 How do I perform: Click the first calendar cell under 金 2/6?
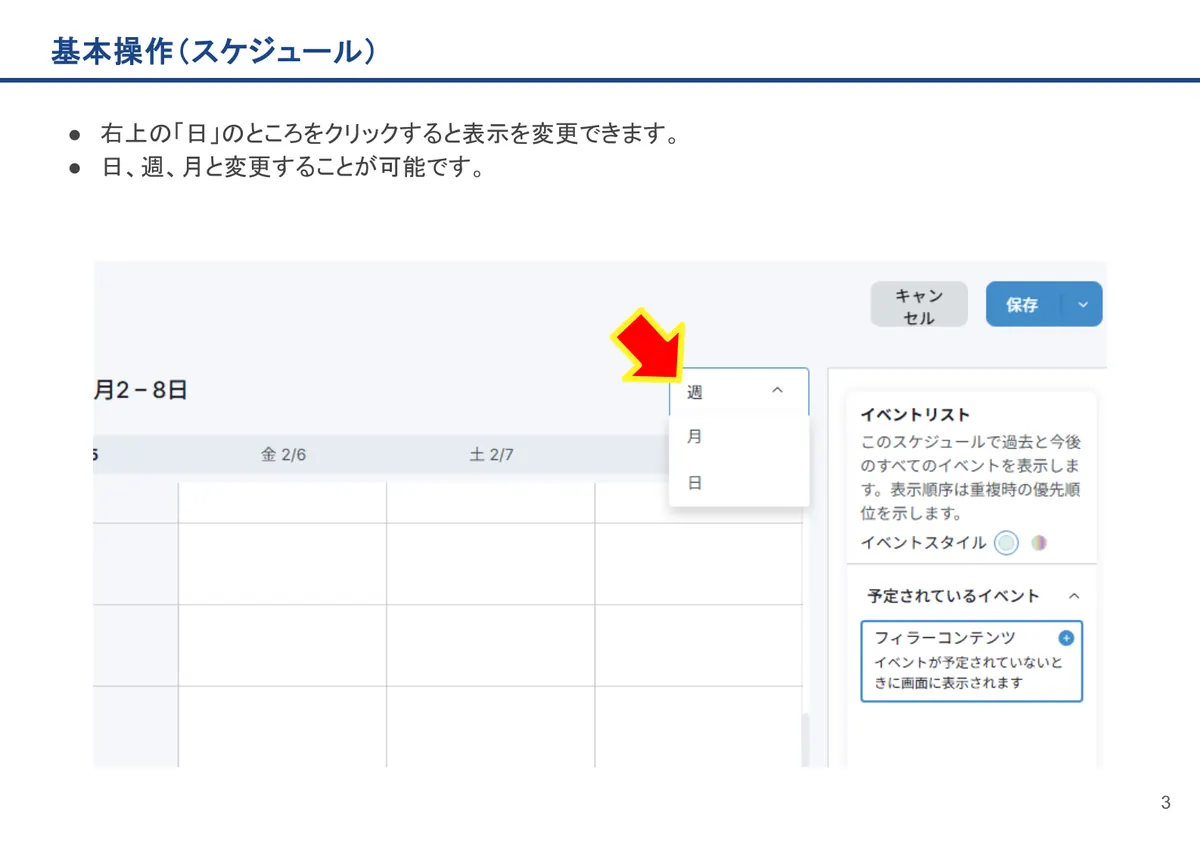[x=283, y=503]
